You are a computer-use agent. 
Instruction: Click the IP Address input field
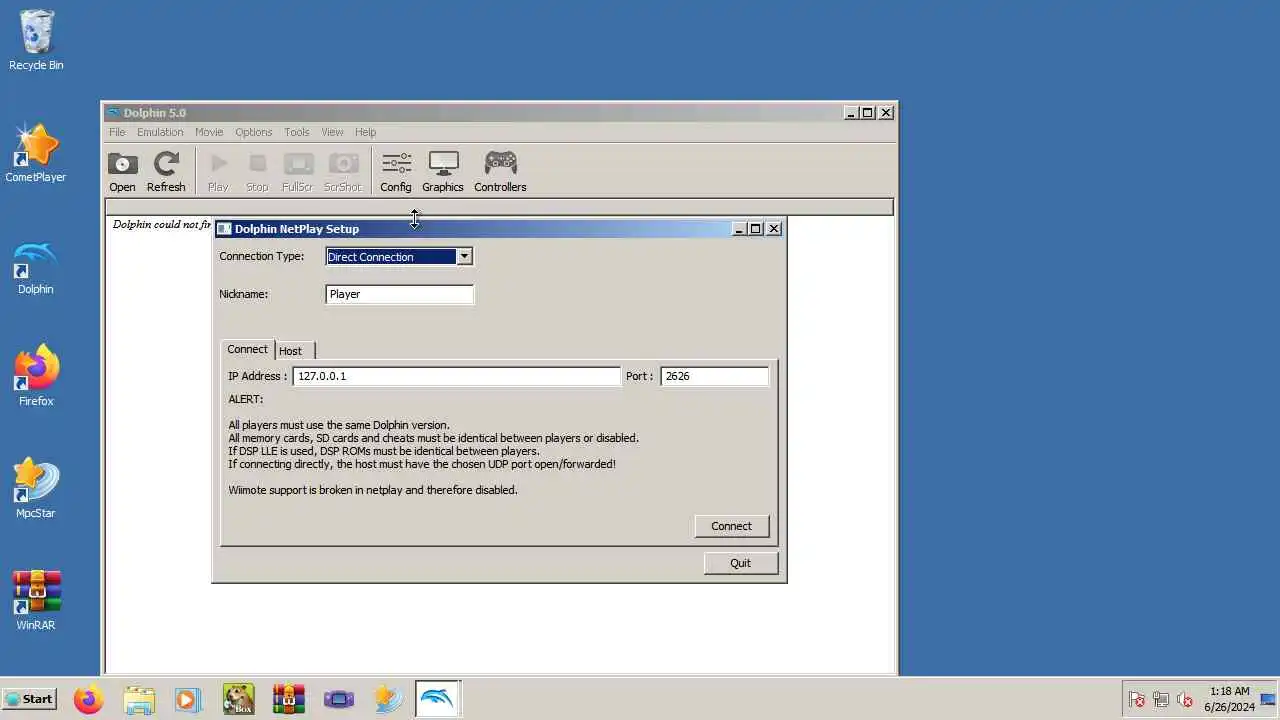pos(456,376)
